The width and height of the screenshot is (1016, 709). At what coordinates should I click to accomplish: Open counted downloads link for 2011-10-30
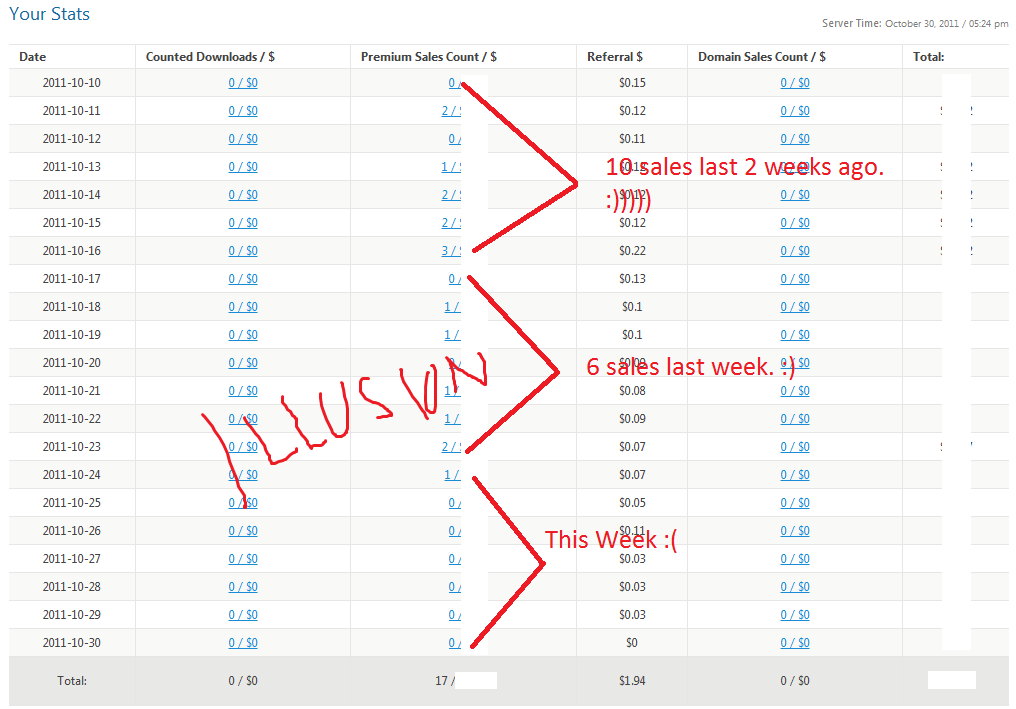[243, 643]
